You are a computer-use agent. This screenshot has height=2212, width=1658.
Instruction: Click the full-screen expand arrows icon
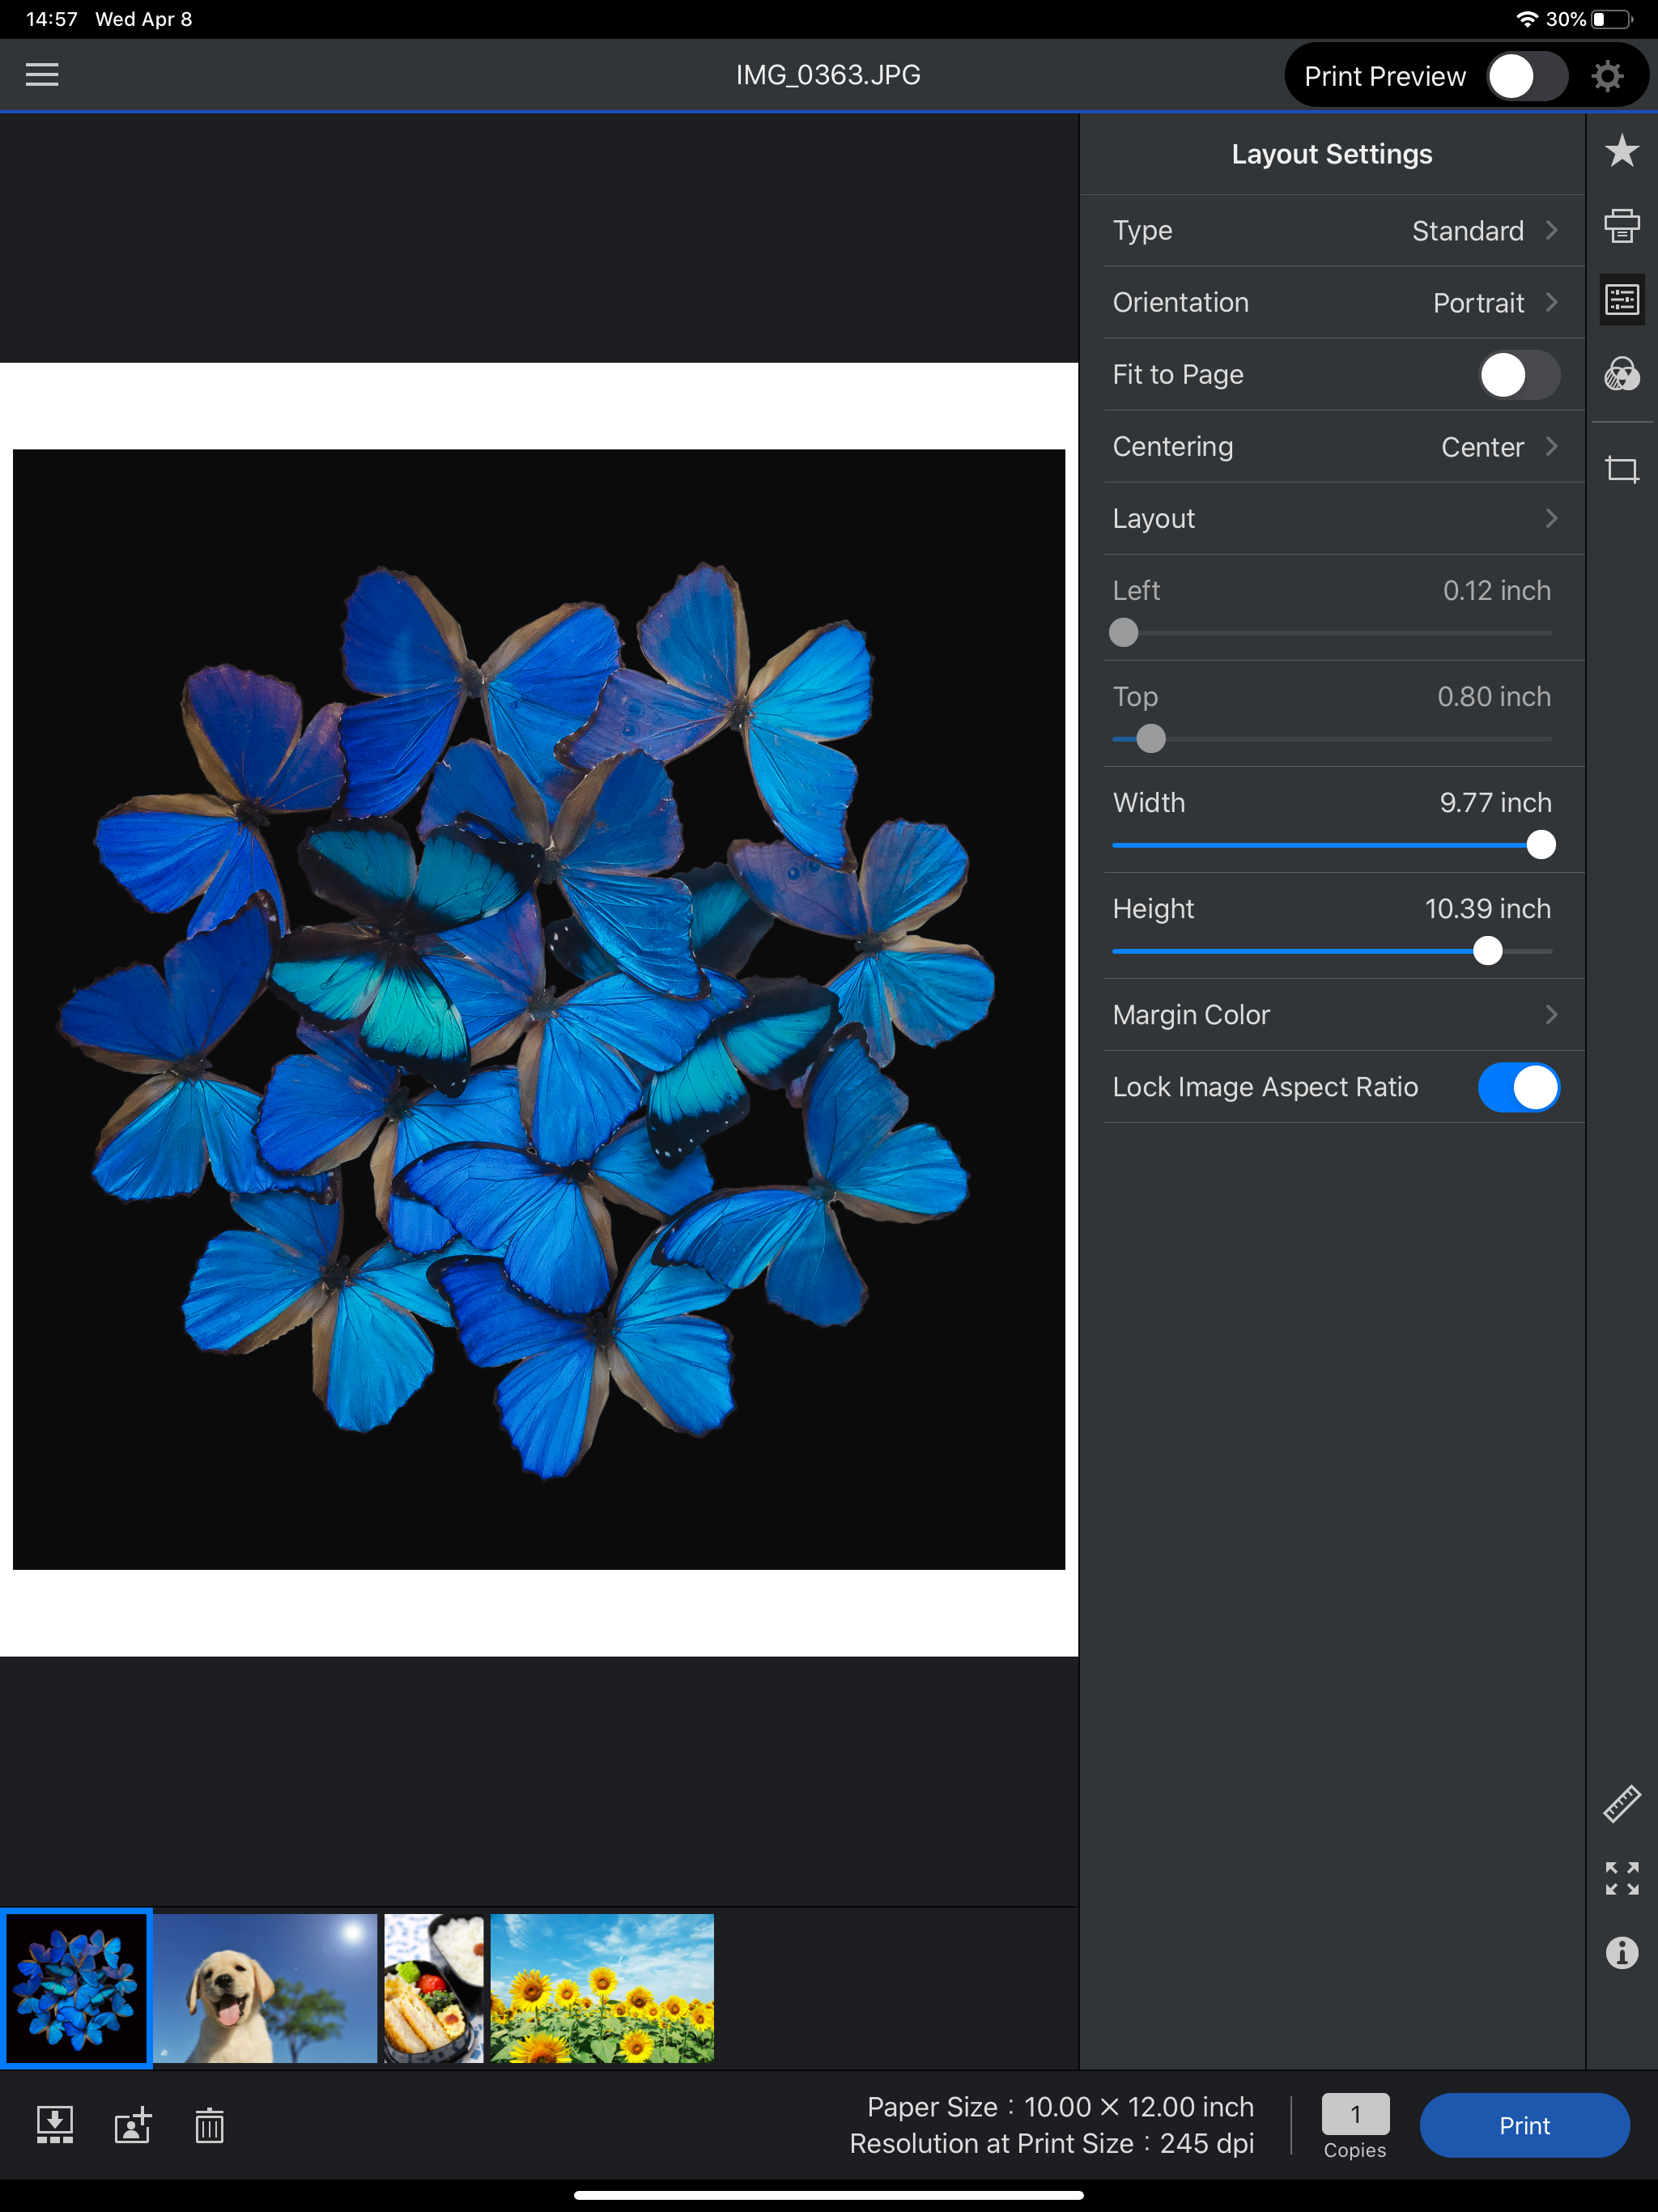pos(1621,1878)
